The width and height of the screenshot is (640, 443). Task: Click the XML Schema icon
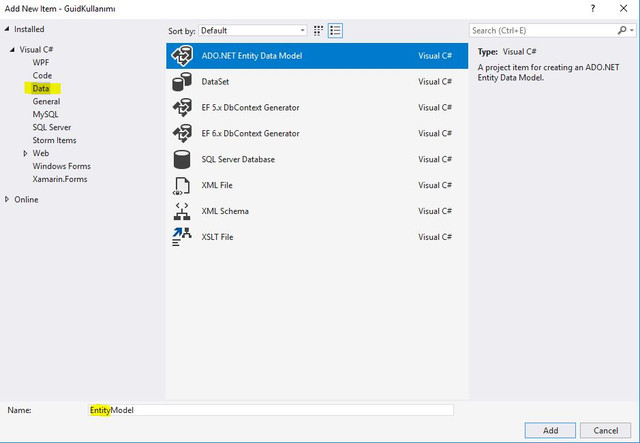click(x=182, y=211)
